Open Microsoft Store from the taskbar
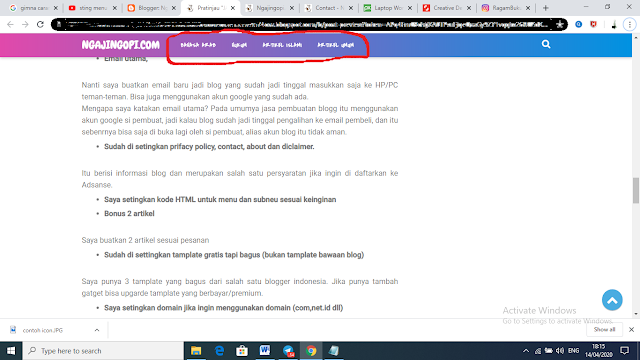 [242, 351]
